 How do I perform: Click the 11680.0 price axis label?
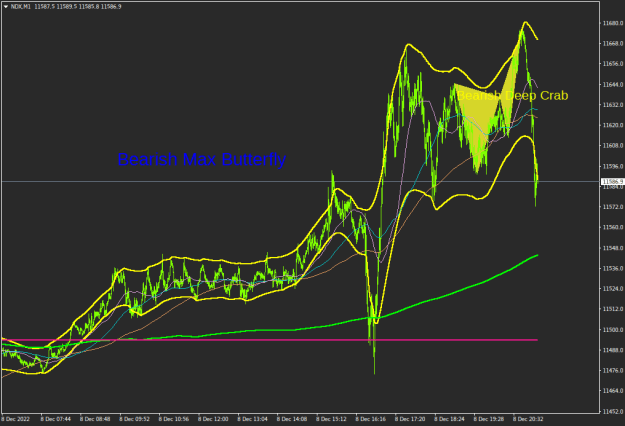coord(613,23)
